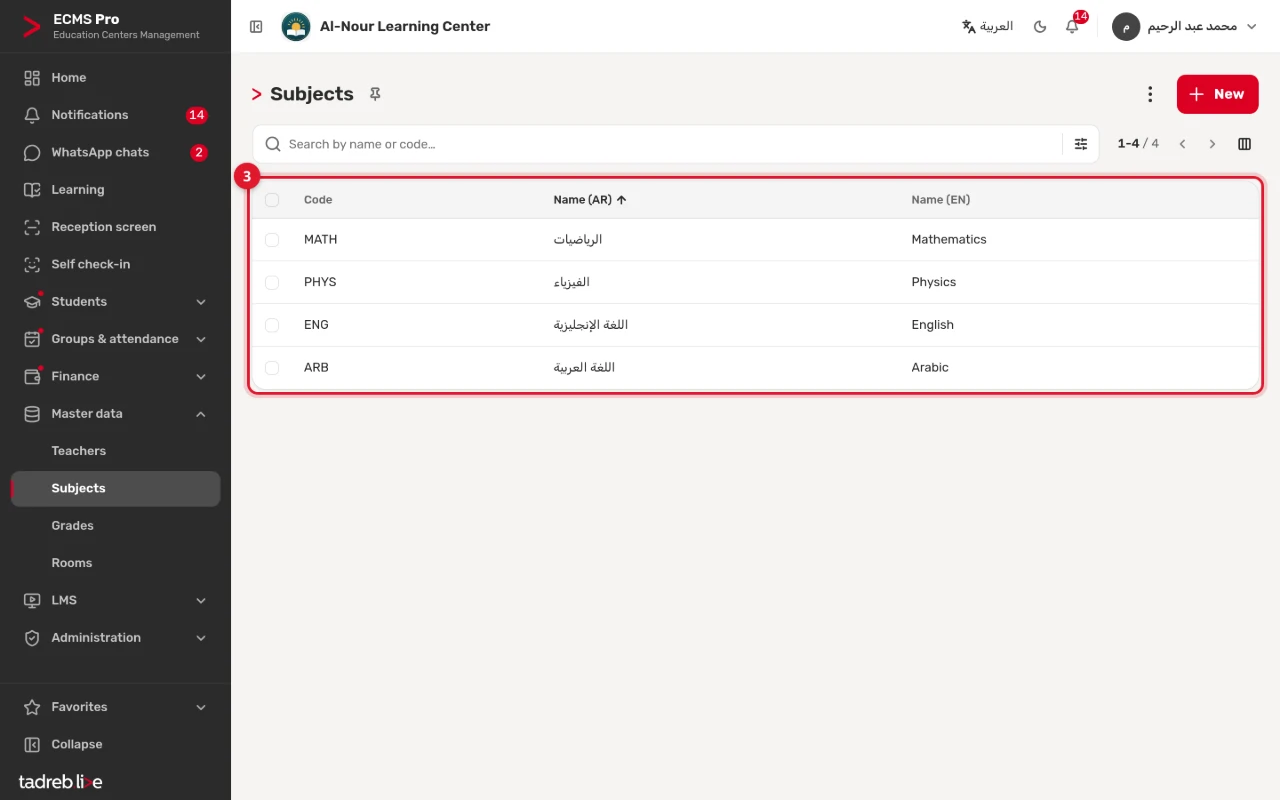Switch language to العربية
1280x800 pixels.
click(x=987, y=27)
